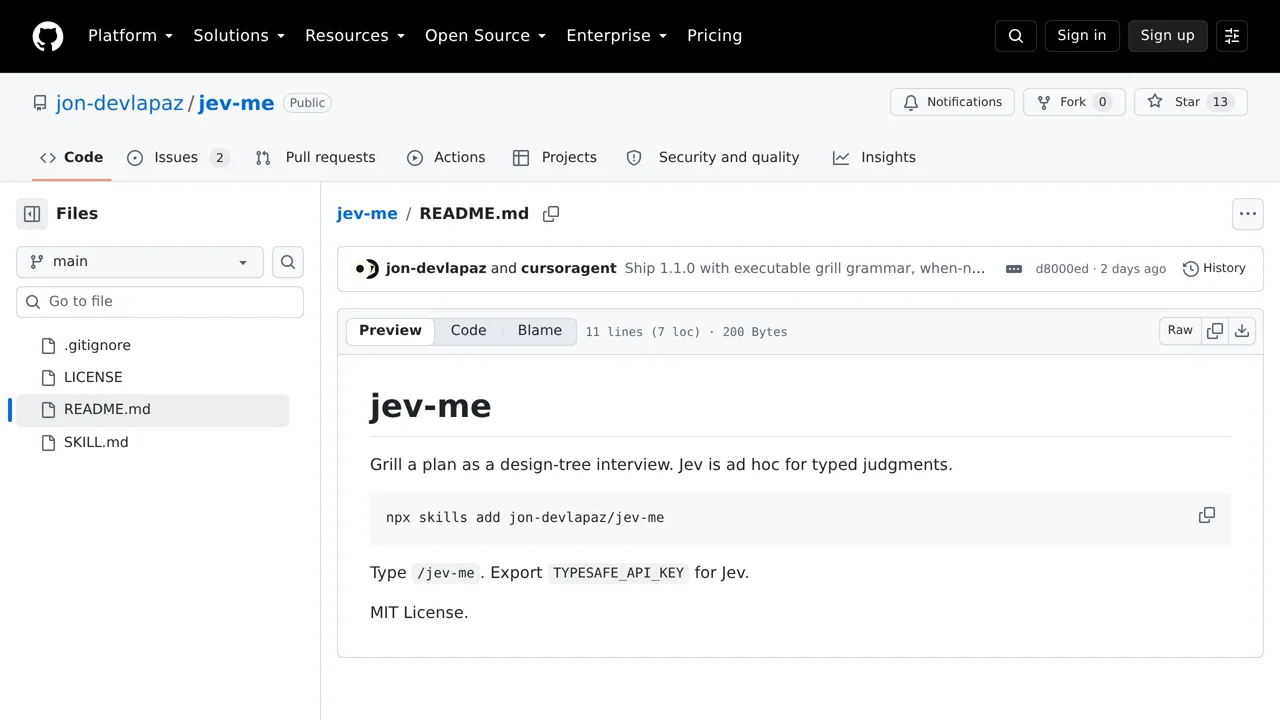Viewport: 1280px width, 720px height.
Task: Open SKILL.md in file tree
Action: tap(152, 442)
